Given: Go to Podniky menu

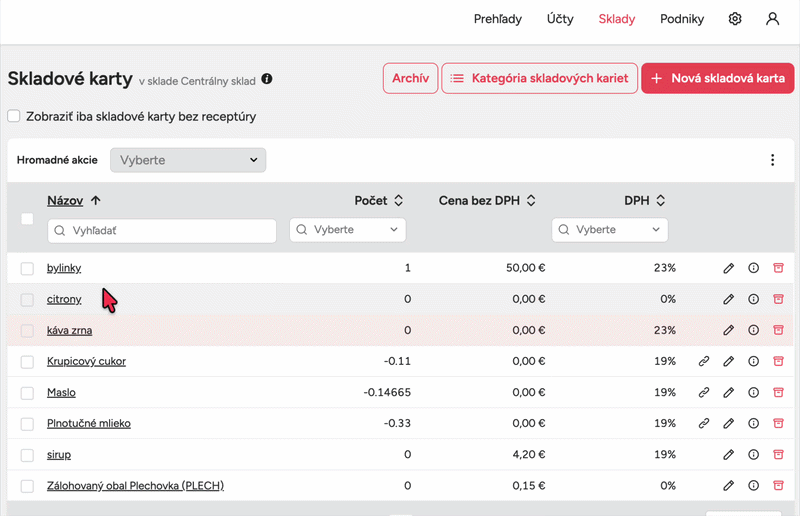Looking at the screenshot, I should pos(682,19).
